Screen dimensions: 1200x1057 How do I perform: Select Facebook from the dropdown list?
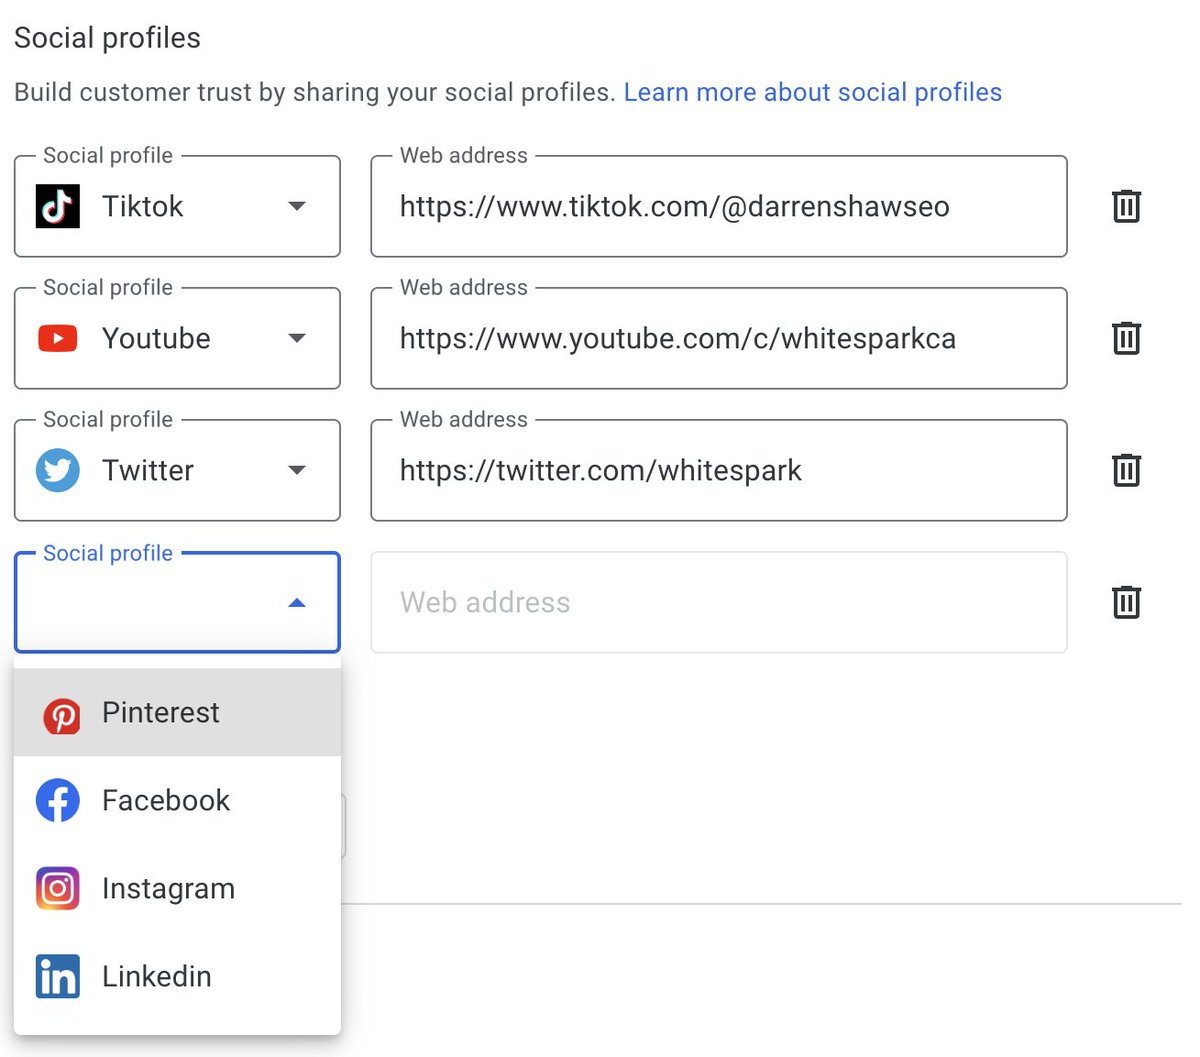(x=177, y=800)
